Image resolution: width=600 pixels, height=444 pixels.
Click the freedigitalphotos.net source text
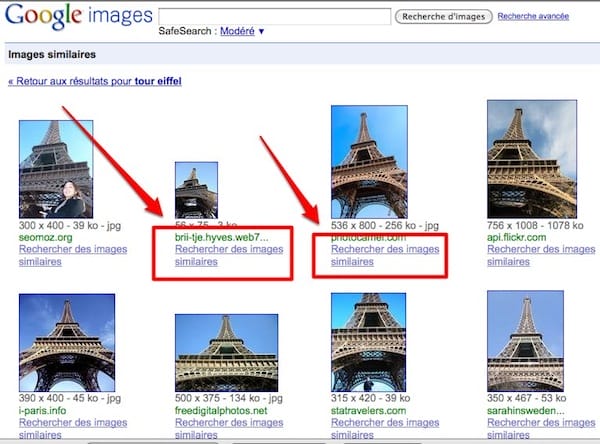click(x=221, y=411)
